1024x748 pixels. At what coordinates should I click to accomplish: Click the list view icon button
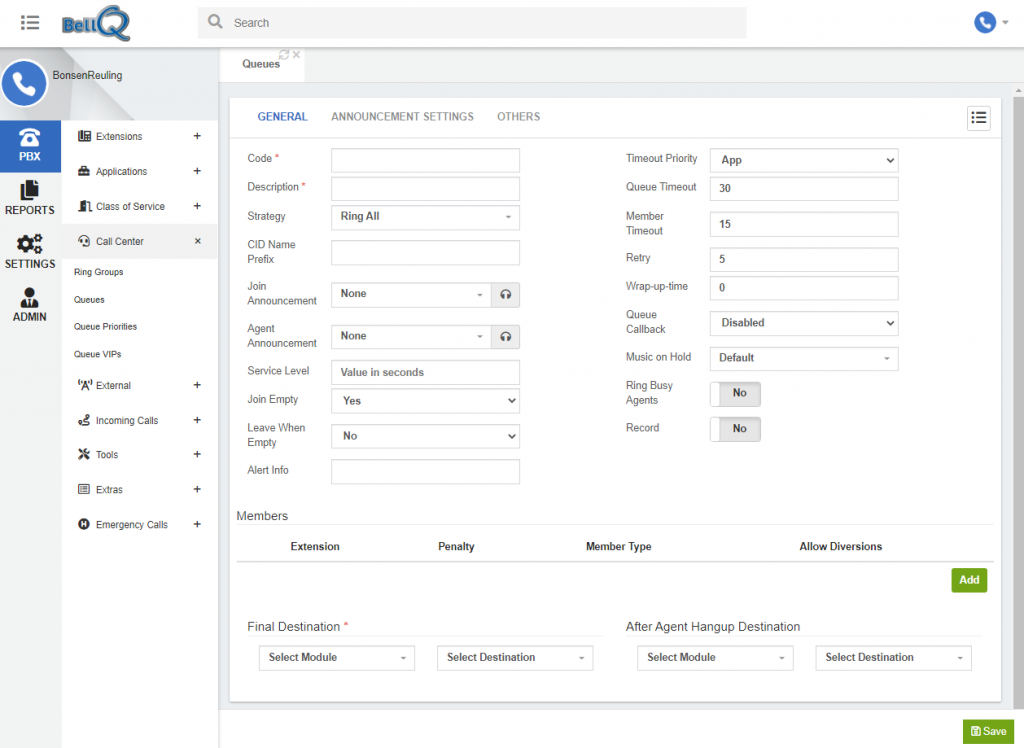(978, 118)
